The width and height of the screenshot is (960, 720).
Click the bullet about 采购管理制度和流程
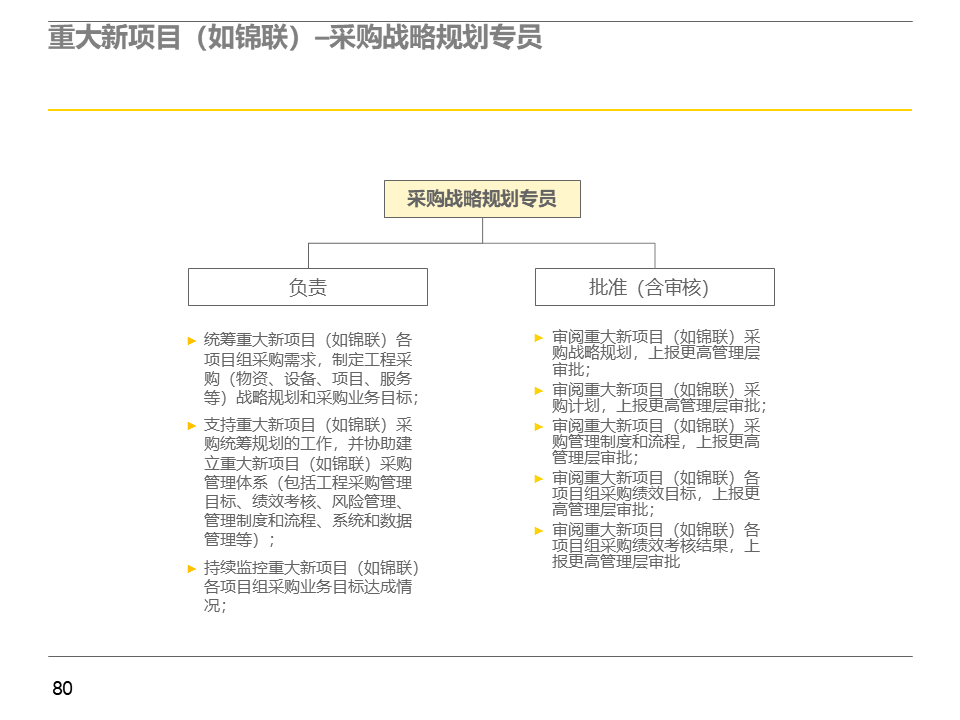pyautogui.click(x=656, y=441)
